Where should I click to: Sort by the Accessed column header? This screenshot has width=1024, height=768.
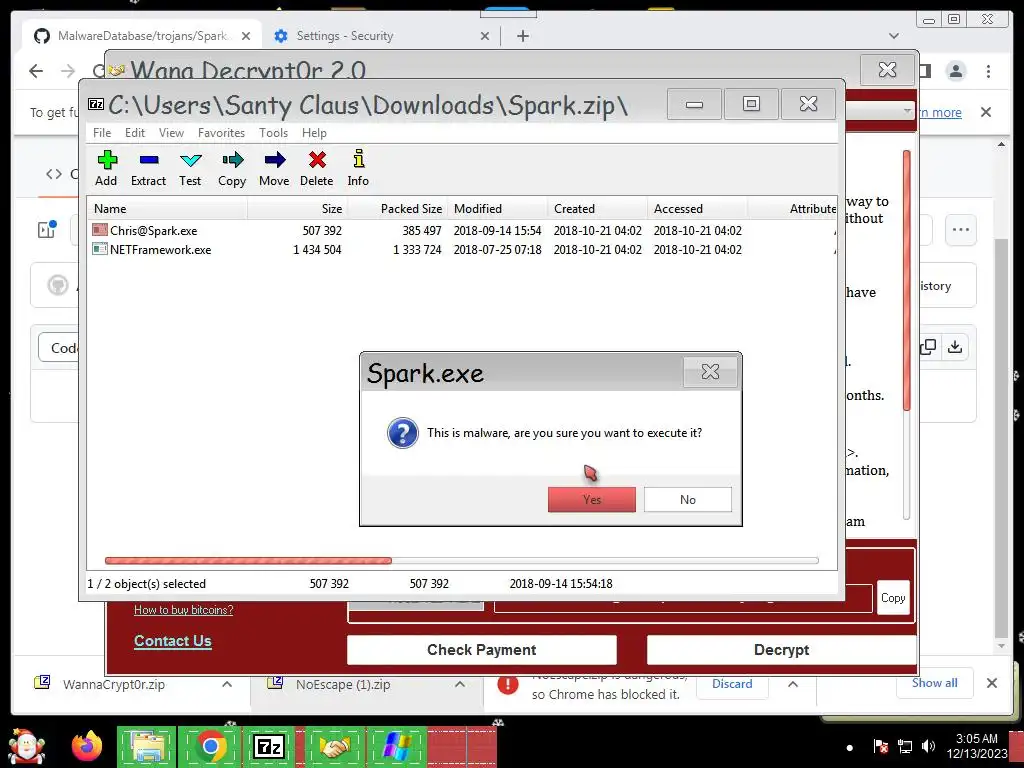(697, 209)
